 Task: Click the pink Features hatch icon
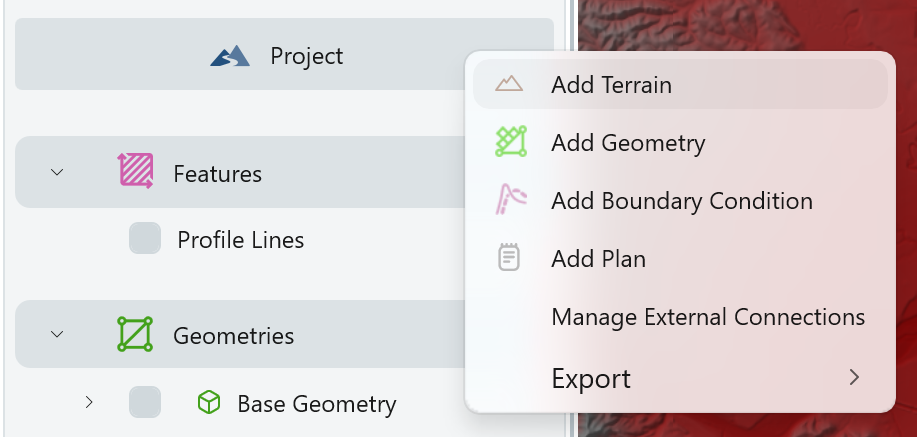135,172
